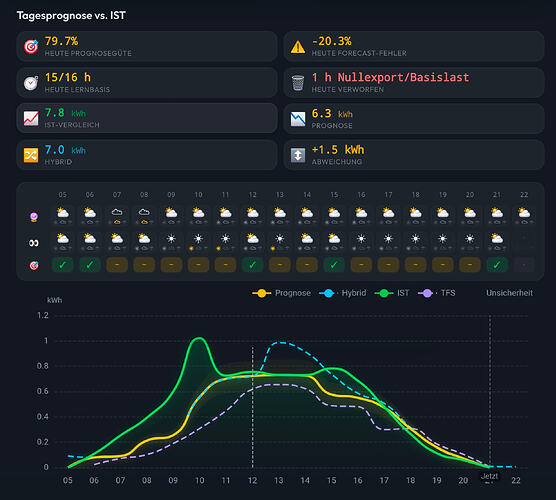Toggle Hybrid series in chart legend

tap(343, 293)
